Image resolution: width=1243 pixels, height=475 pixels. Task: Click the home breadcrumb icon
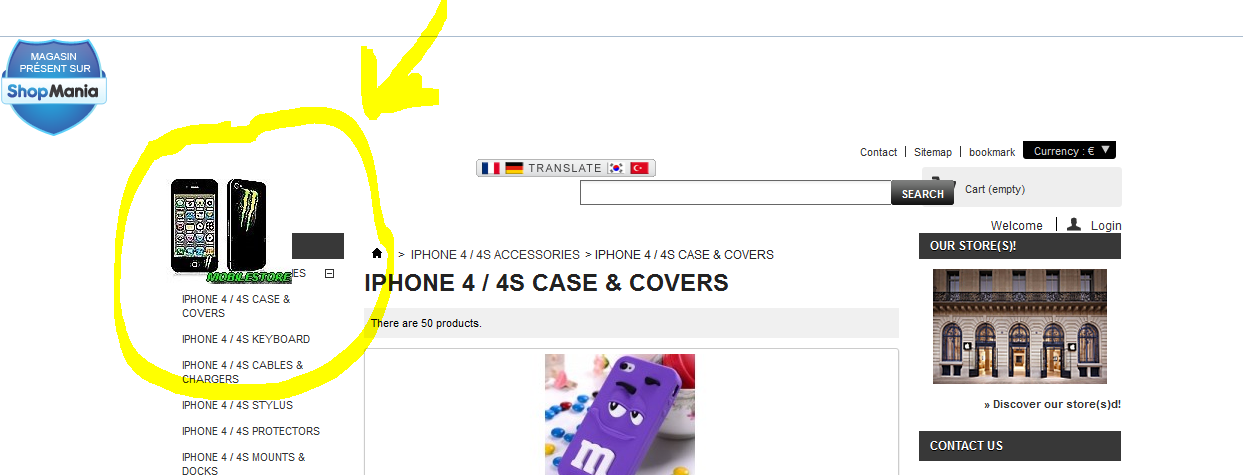click(377, 254)
